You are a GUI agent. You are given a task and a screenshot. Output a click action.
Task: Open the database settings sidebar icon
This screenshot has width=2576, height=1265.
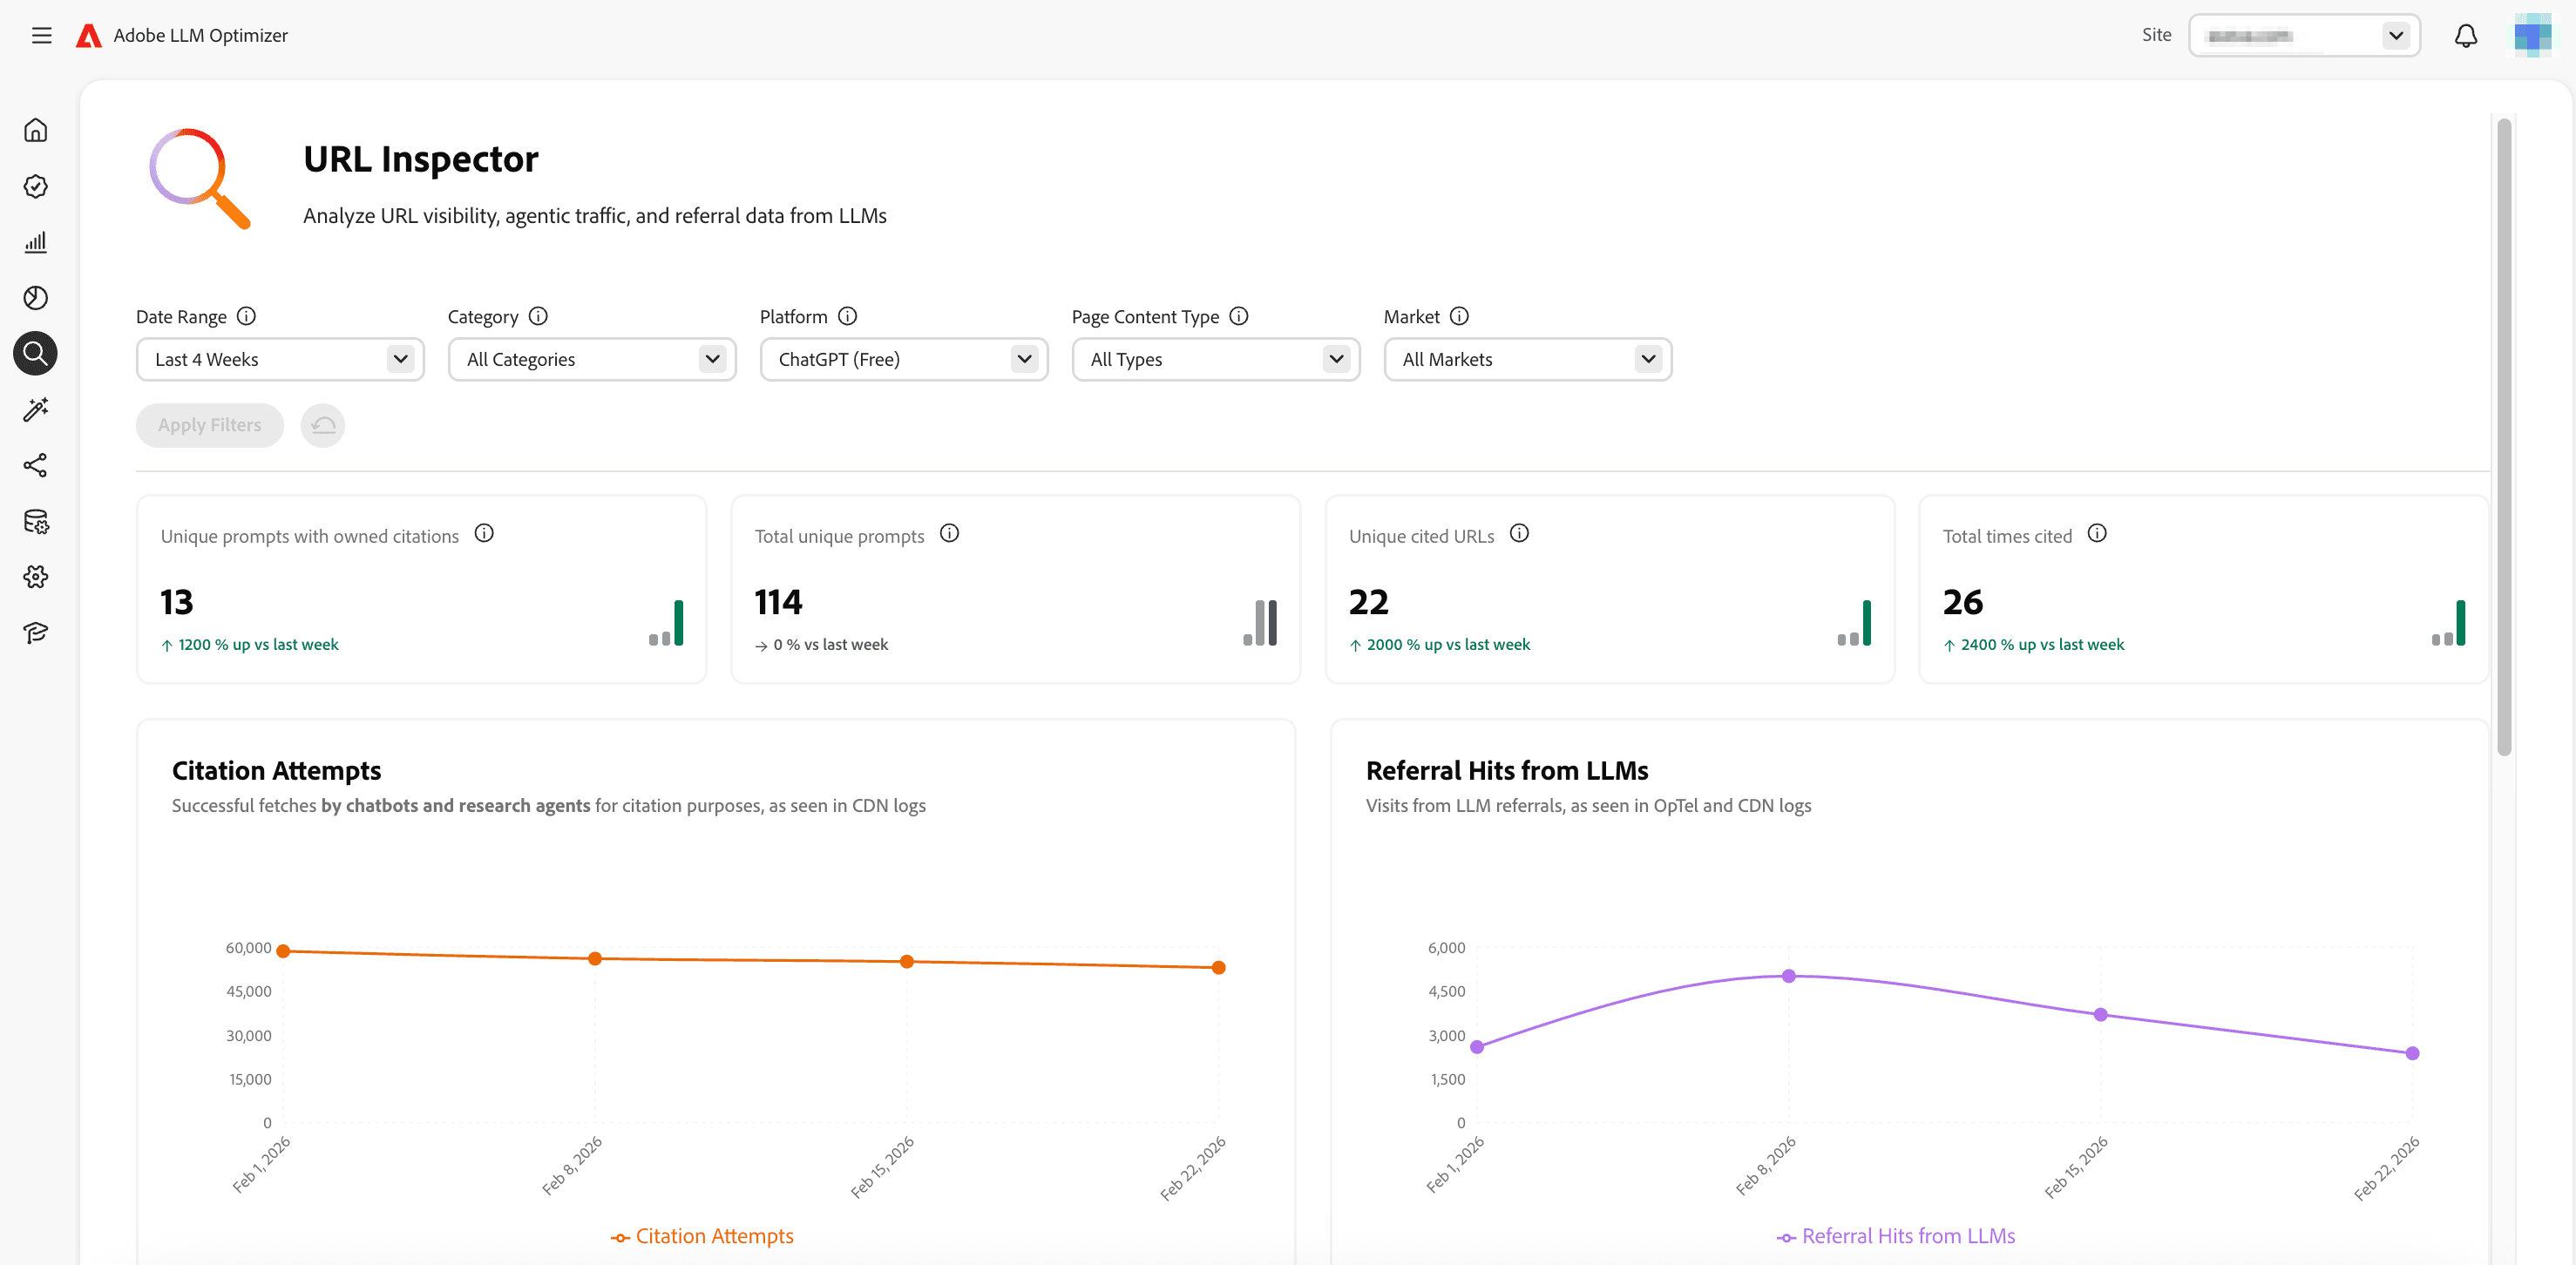[x=36, y=521]
